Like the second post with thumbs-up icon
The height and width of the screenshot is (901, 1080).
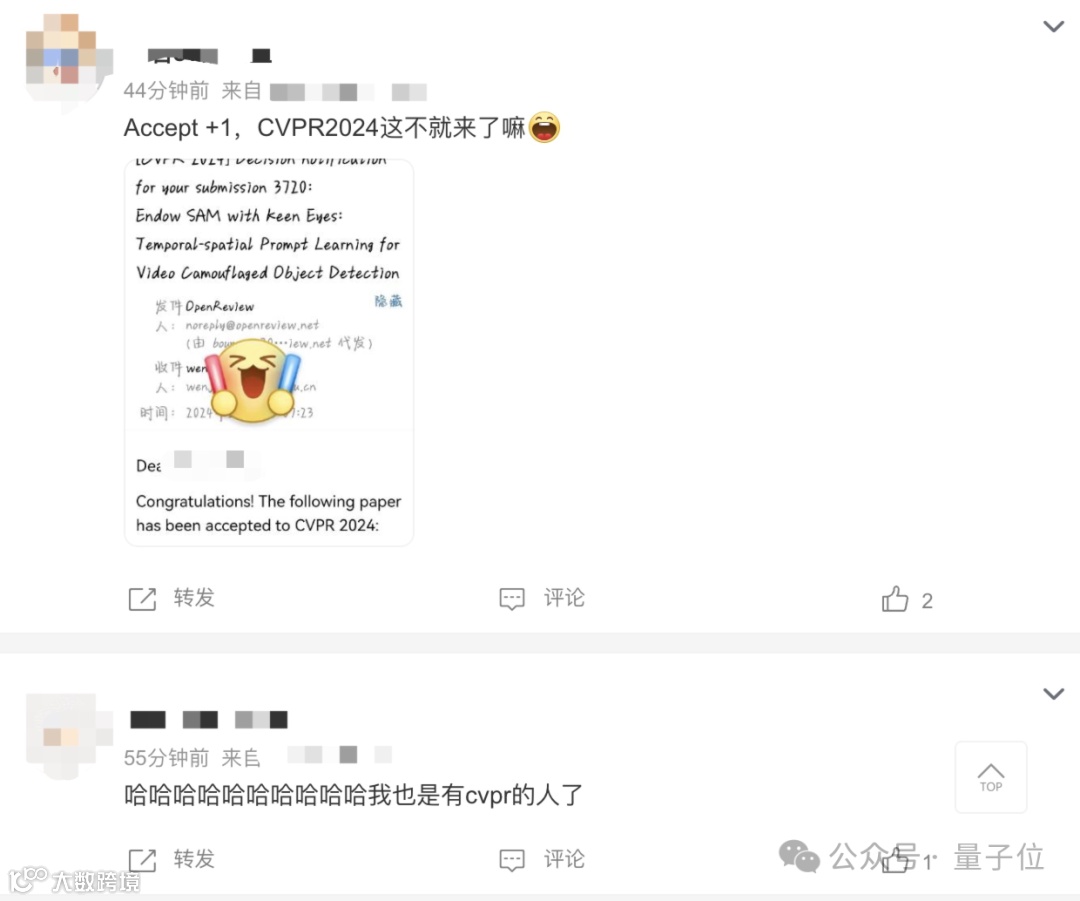point(895,860)
